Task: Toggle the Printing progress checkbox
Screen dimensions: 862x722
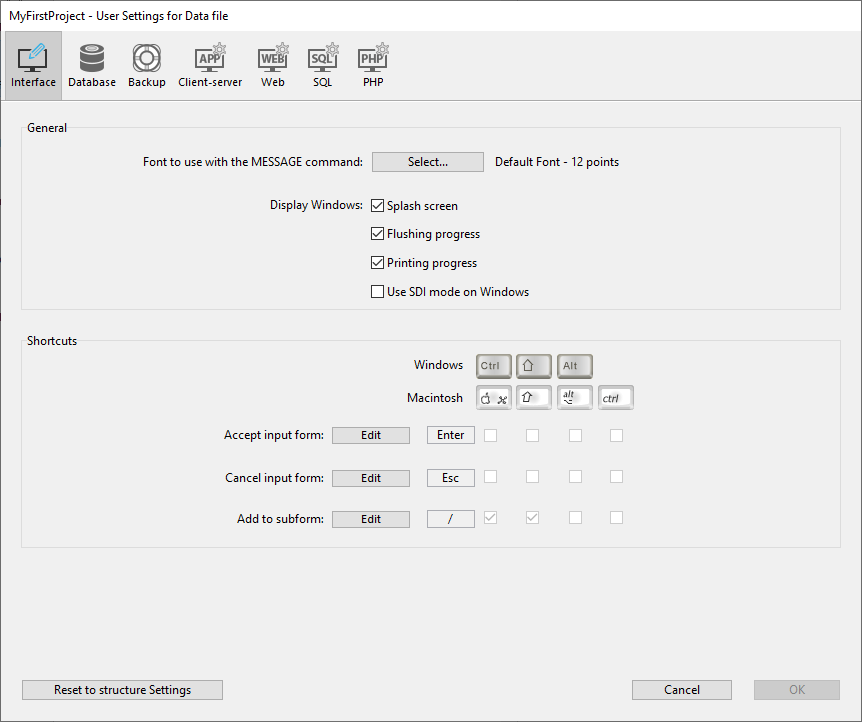Action: [x=378, y=263]
